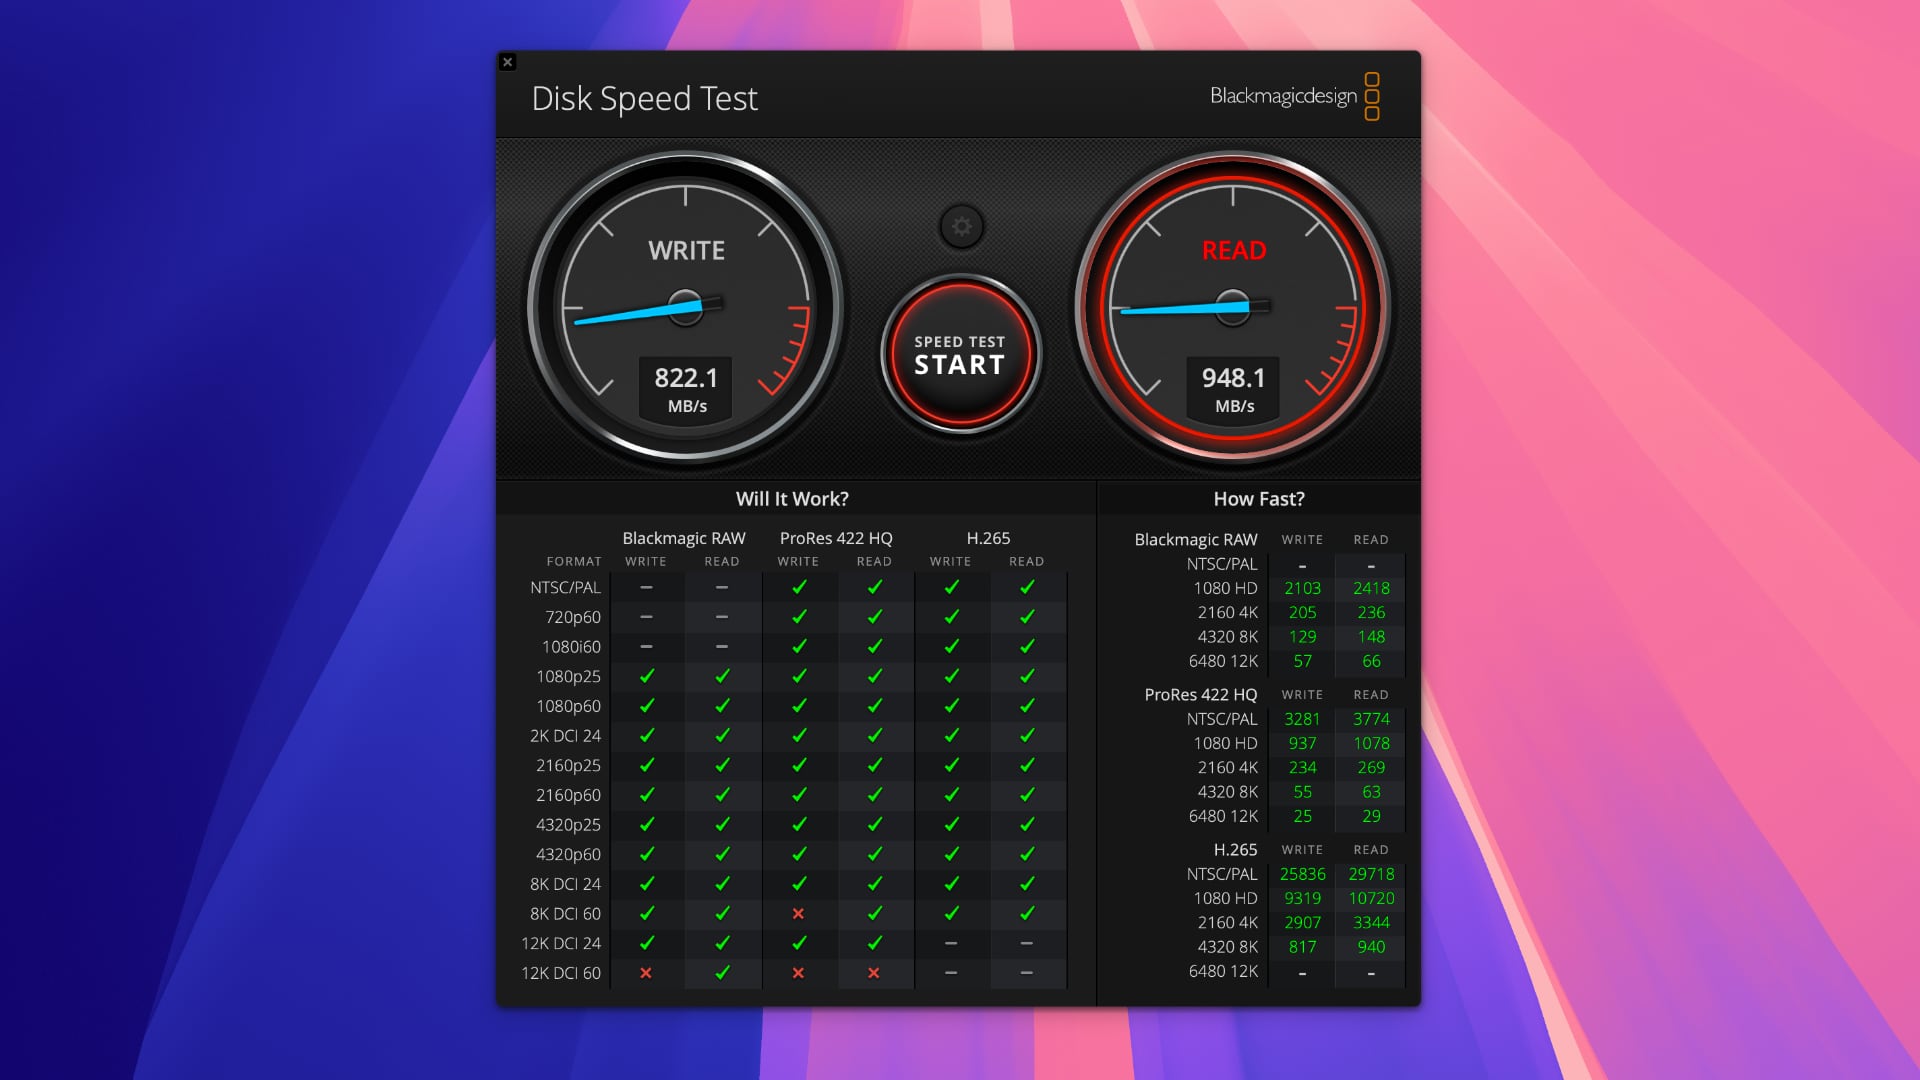This screenshot has height=1080, width=1920.
Task: Click the 'Blackmagic RAW' section label in How Fast
Action: click(x=1196, y=540)
